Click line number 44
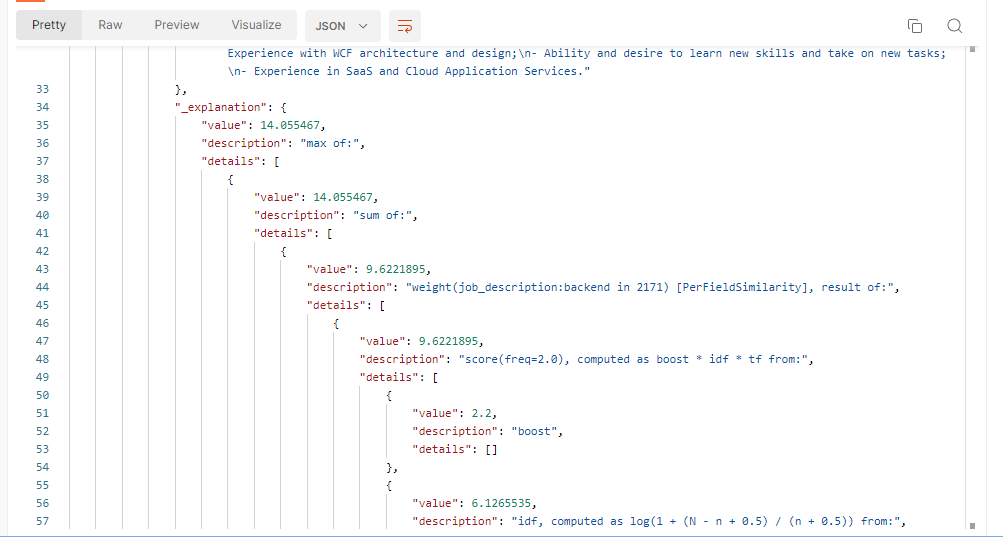1003x539 pixels. tap(42, 287)
